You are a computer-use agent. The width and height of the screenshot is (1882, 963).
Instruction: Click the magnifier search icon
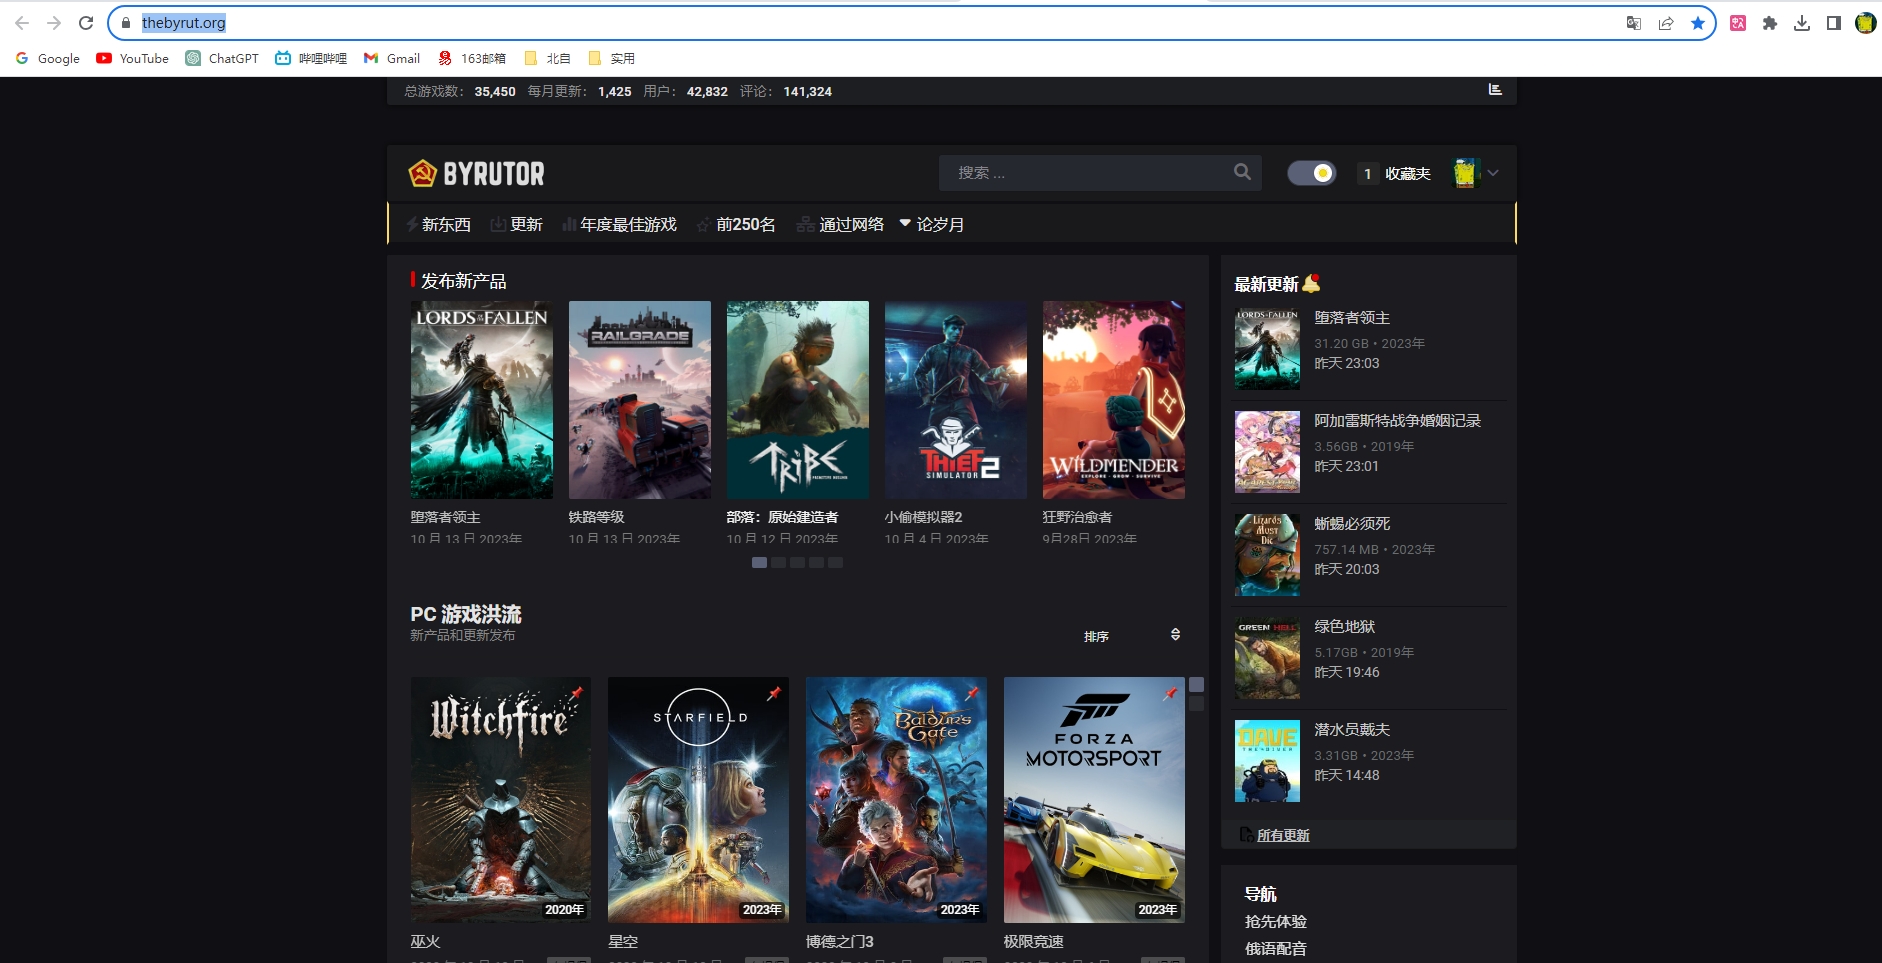1242,172
